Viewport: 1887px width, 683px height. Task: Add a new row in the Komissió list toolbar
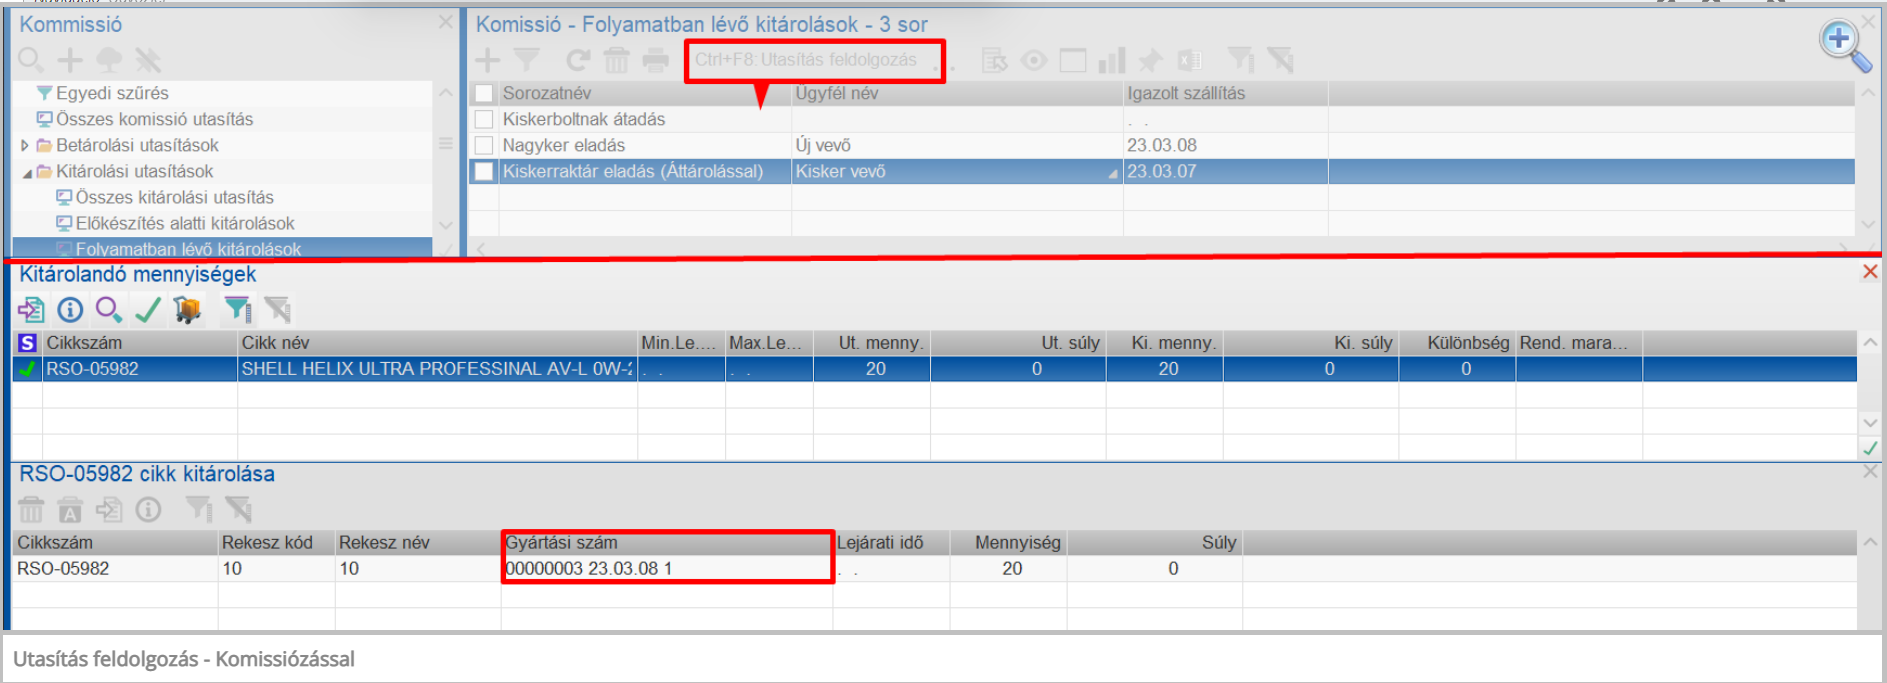487,60
